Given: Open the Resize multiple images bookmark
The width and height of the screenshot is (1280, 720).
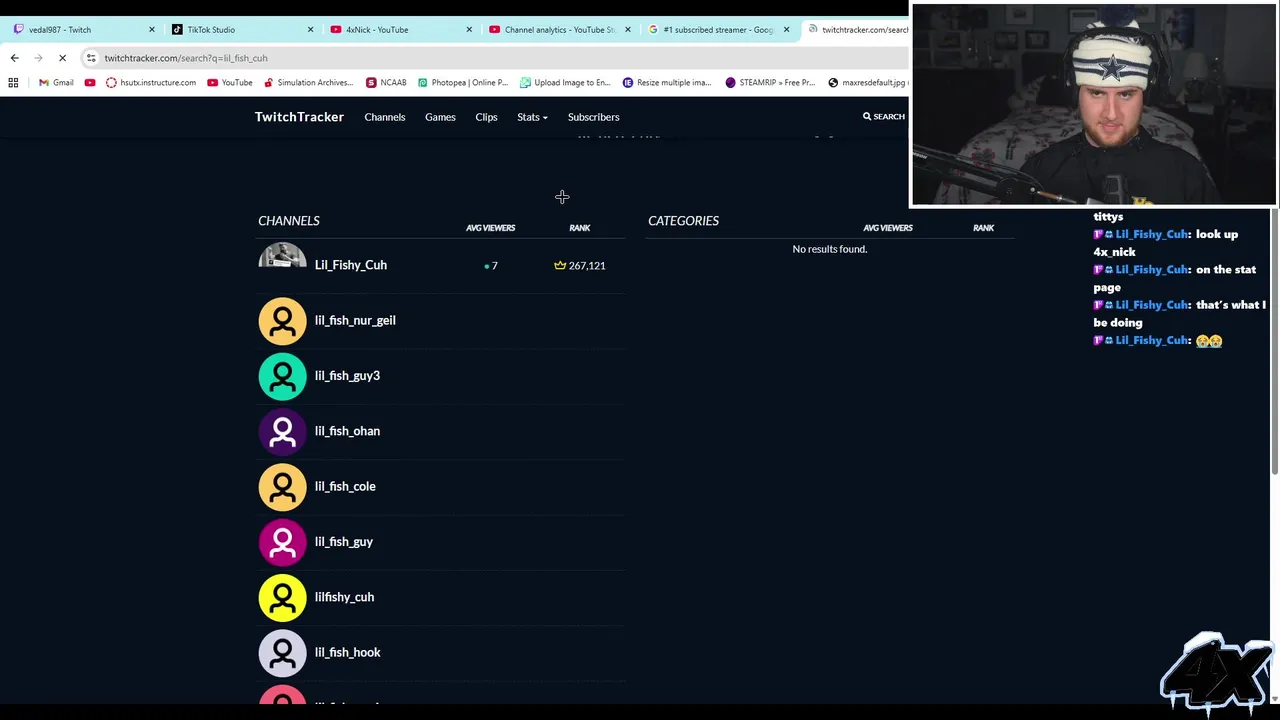Looking at the screenshot, I should 667,83.
